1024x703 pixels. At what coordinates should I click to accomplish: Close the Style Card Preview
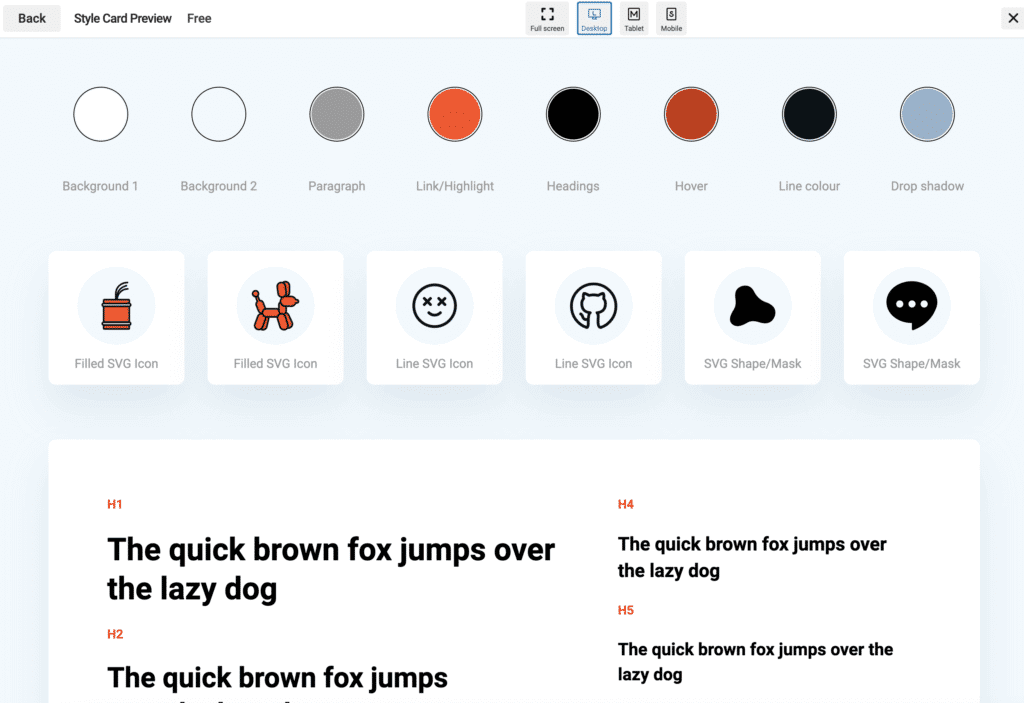click(x=1011, y=18)
